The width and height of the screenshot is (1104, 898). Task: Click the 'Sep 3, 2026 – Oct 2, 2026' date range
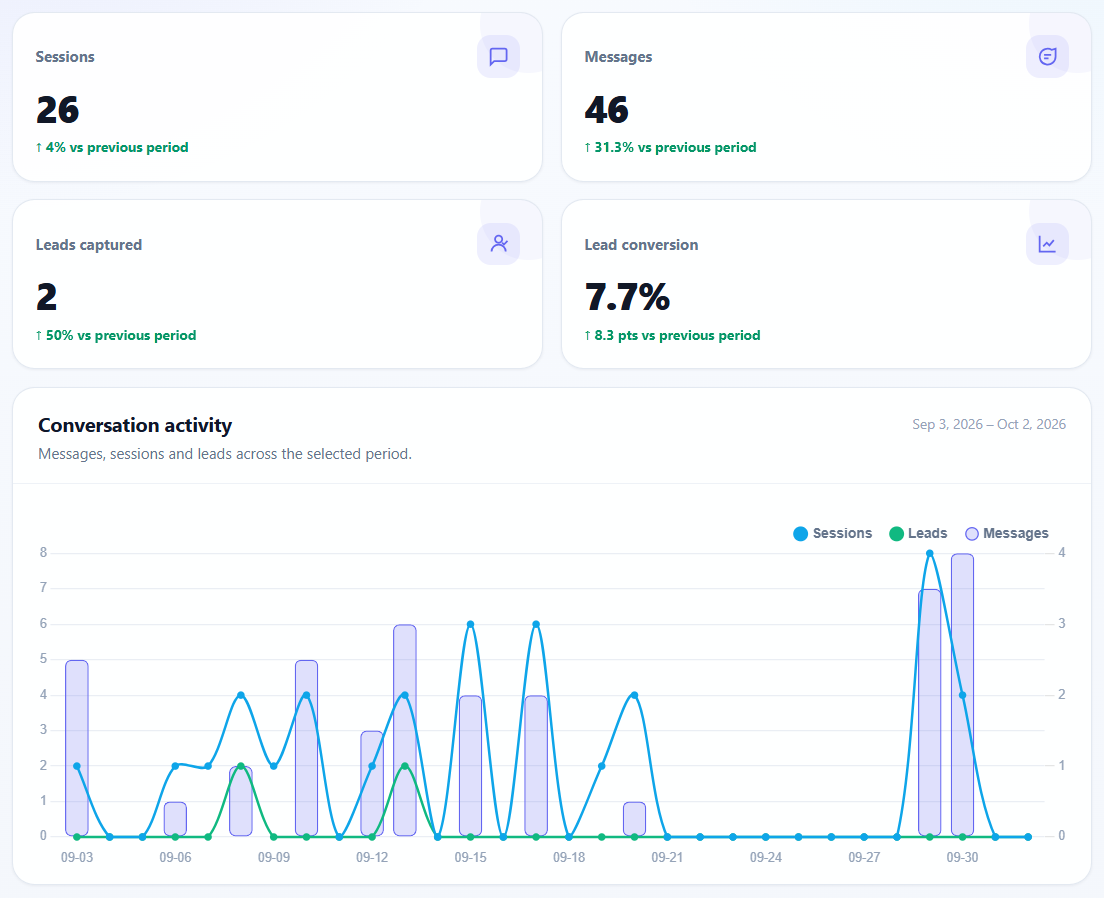tap(989, 424)
